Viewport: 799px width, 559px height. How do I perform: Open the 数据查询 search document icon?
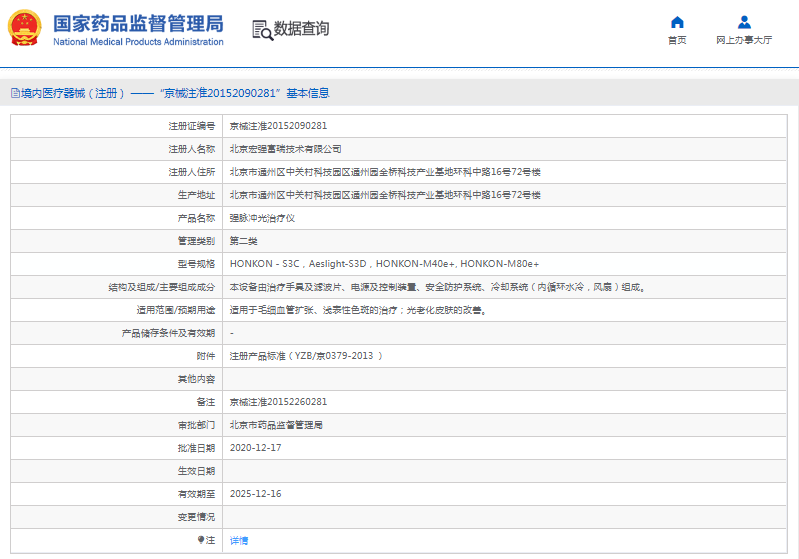[x=262, y=30]
